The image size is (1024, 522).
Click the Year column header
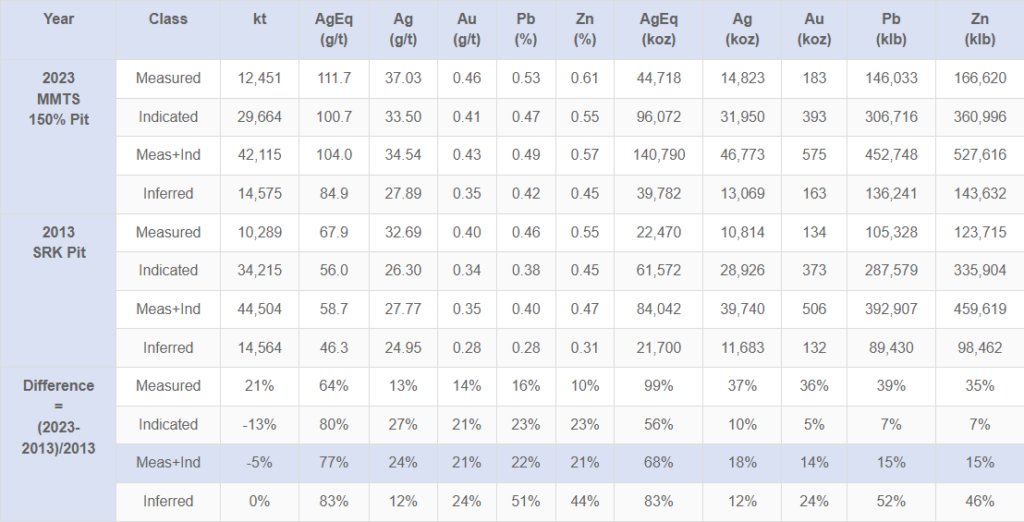(x=58, y=19)
